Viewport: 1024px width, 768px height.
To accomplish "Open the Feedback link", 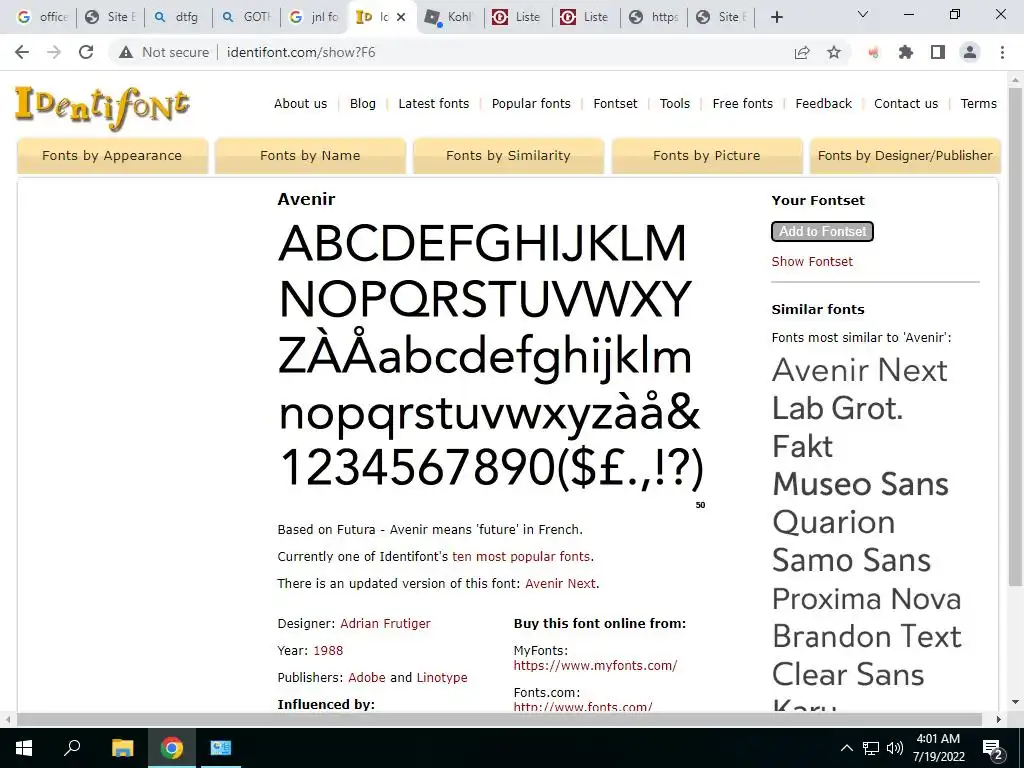I will pos(824,103).
